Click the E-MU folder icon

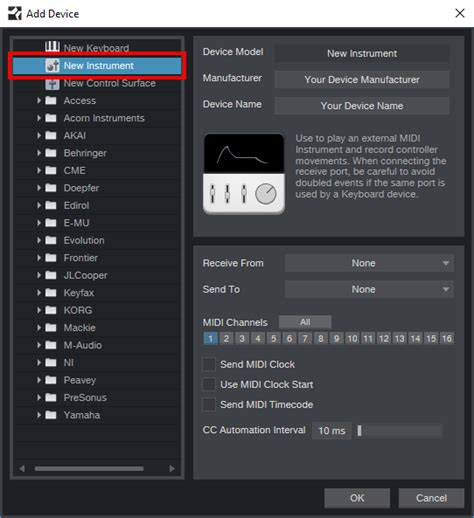(51, 223)
